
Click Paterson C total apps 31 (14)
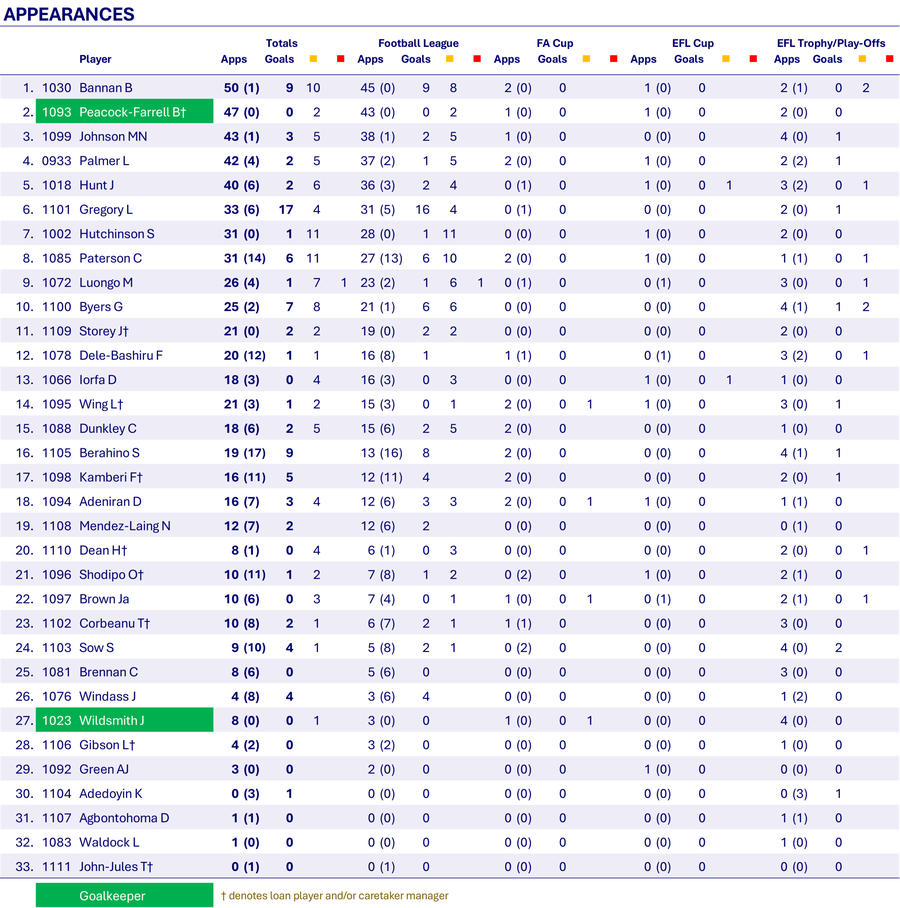(244, 258)
